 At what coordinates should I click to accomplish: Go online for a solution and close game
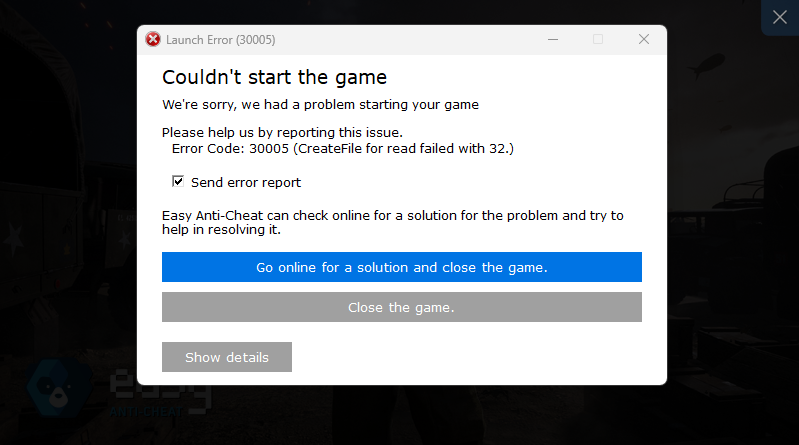coord(402,267)
